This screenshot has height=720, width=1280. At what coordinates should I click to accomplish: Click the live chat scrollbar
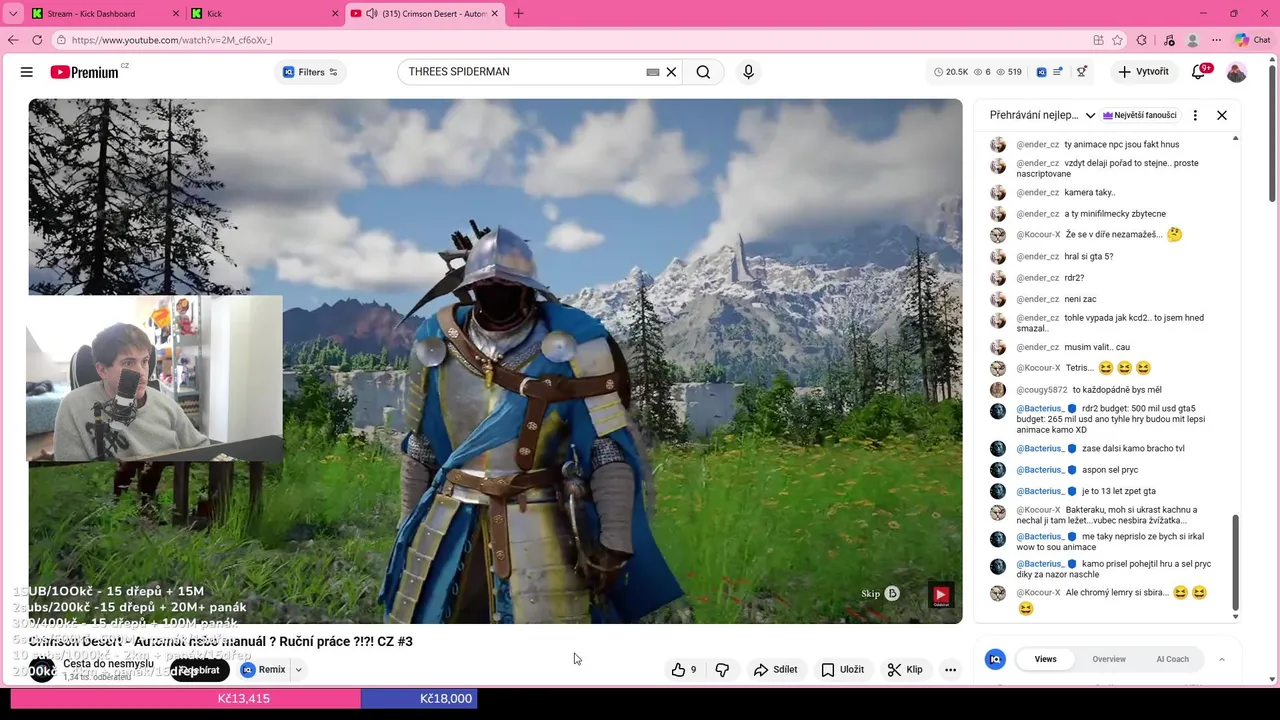(1236, 563)
